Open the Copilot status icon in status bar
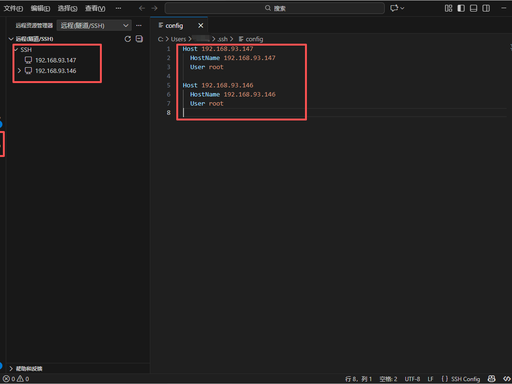Viewport: 512px width, 384px height. tap(491, 379)
